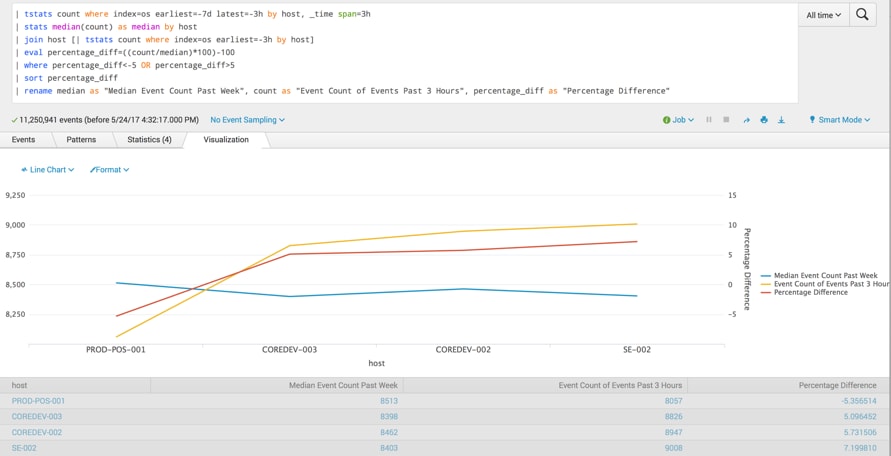
Task: Expand the No Event Sampling dropdown
Action: click(x=247, y=120)
